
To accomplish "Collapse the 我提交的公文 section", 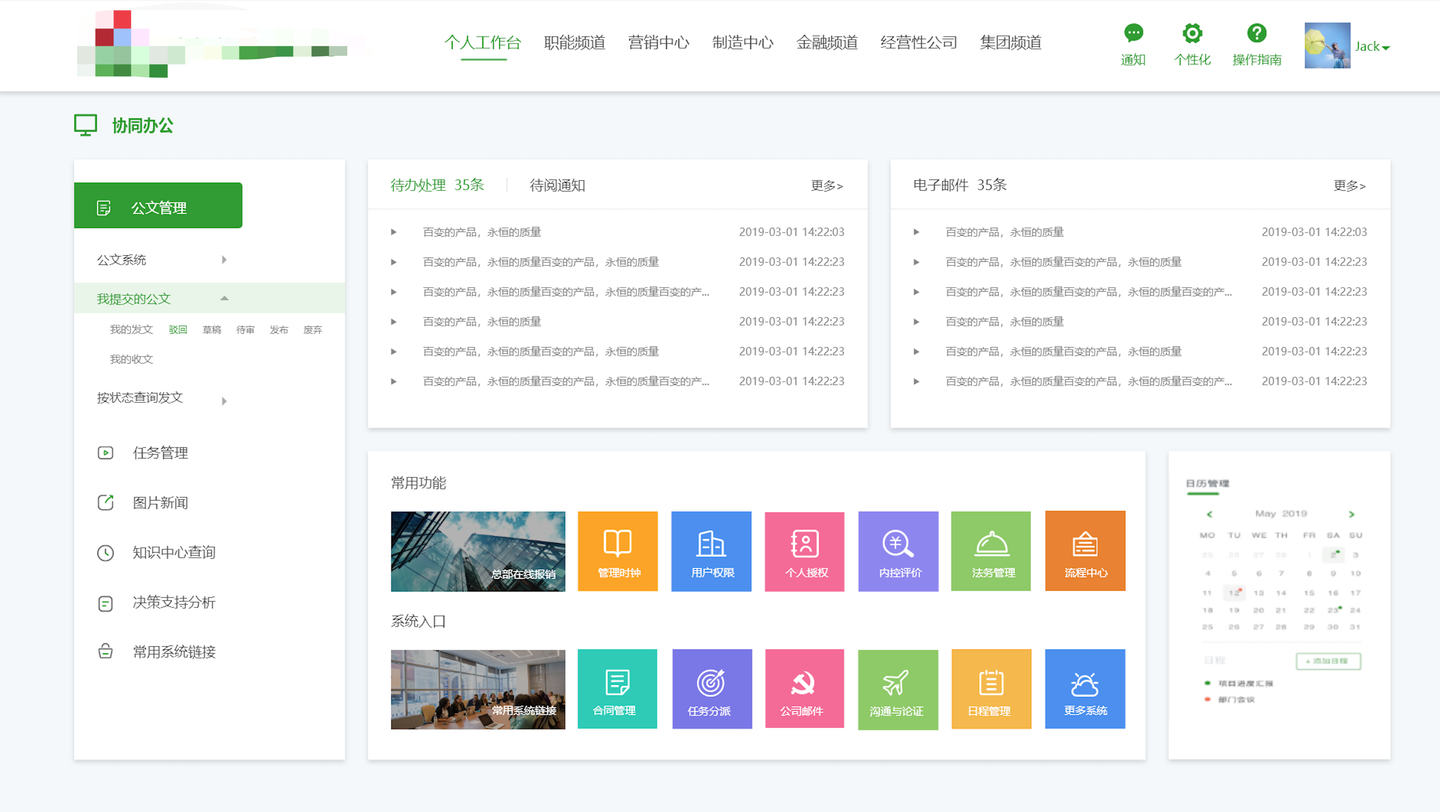I will pos(224,298).
